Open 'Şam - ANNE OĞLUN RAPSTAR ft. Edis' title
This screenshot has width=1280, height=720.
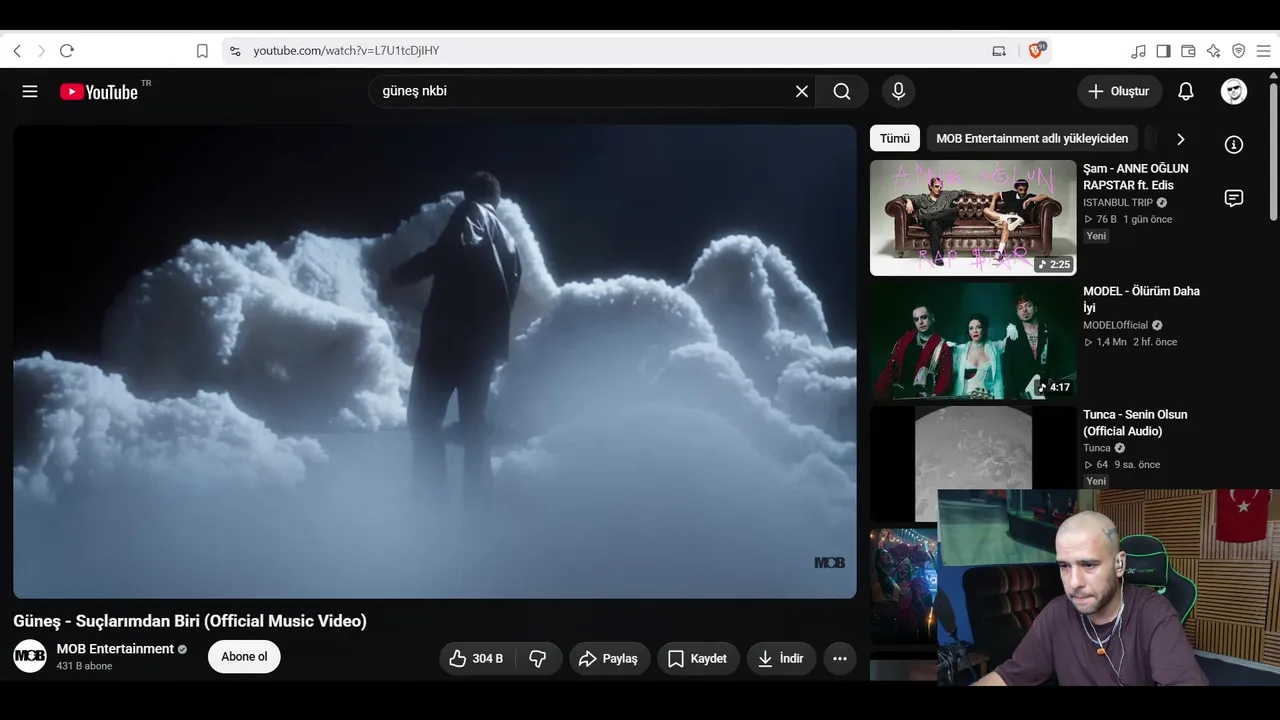pos(1136,177)
